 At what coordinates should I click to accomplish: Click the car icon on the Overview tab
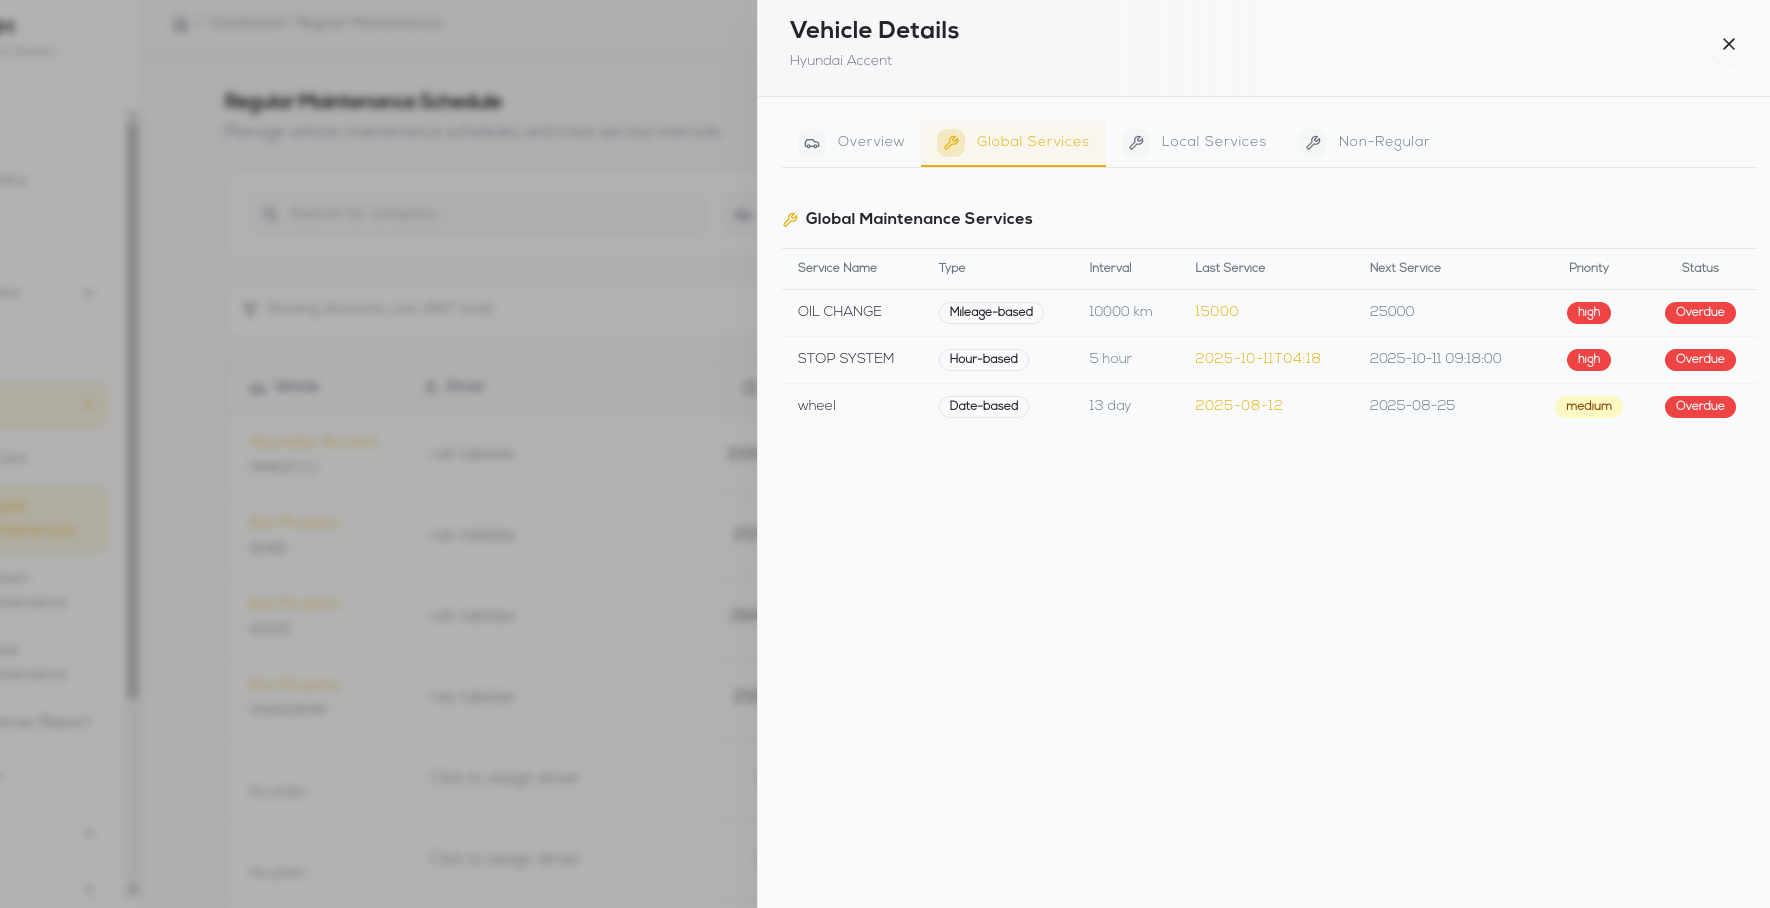coord(812,143)
